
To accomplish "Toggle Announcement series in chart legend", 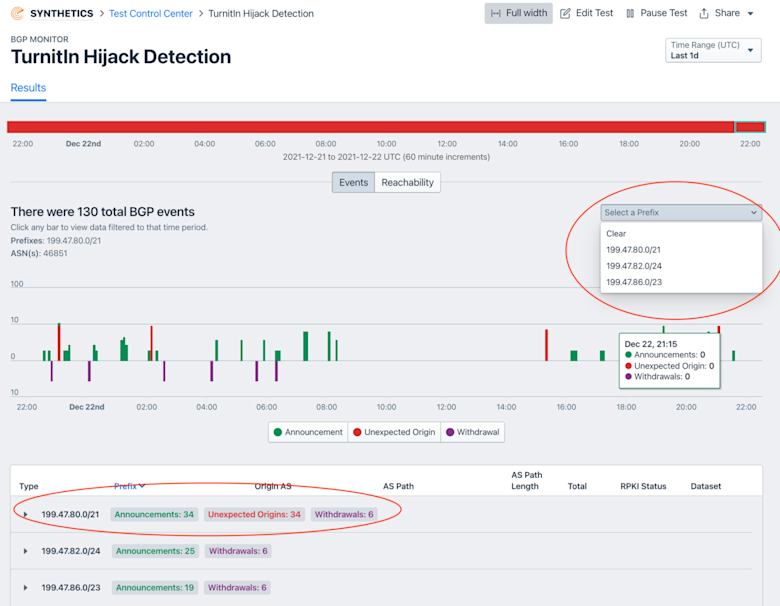I will [x=308, y=432].
